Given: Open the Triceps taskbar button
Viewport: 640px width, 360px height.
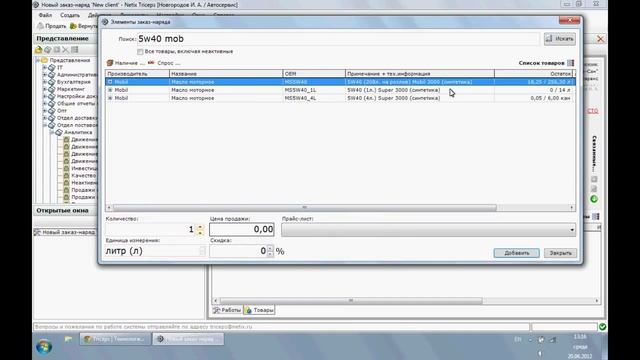Looking at the screenshot, I should click(x=115, y=339).
